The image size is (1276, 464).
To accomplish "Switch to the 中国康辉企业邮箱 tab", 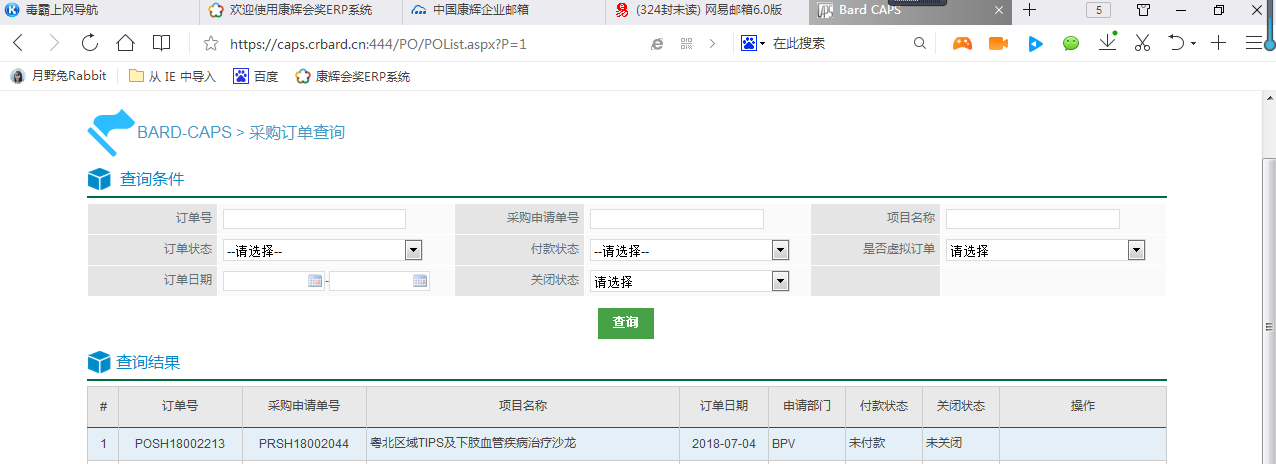I will coord(480,10).
